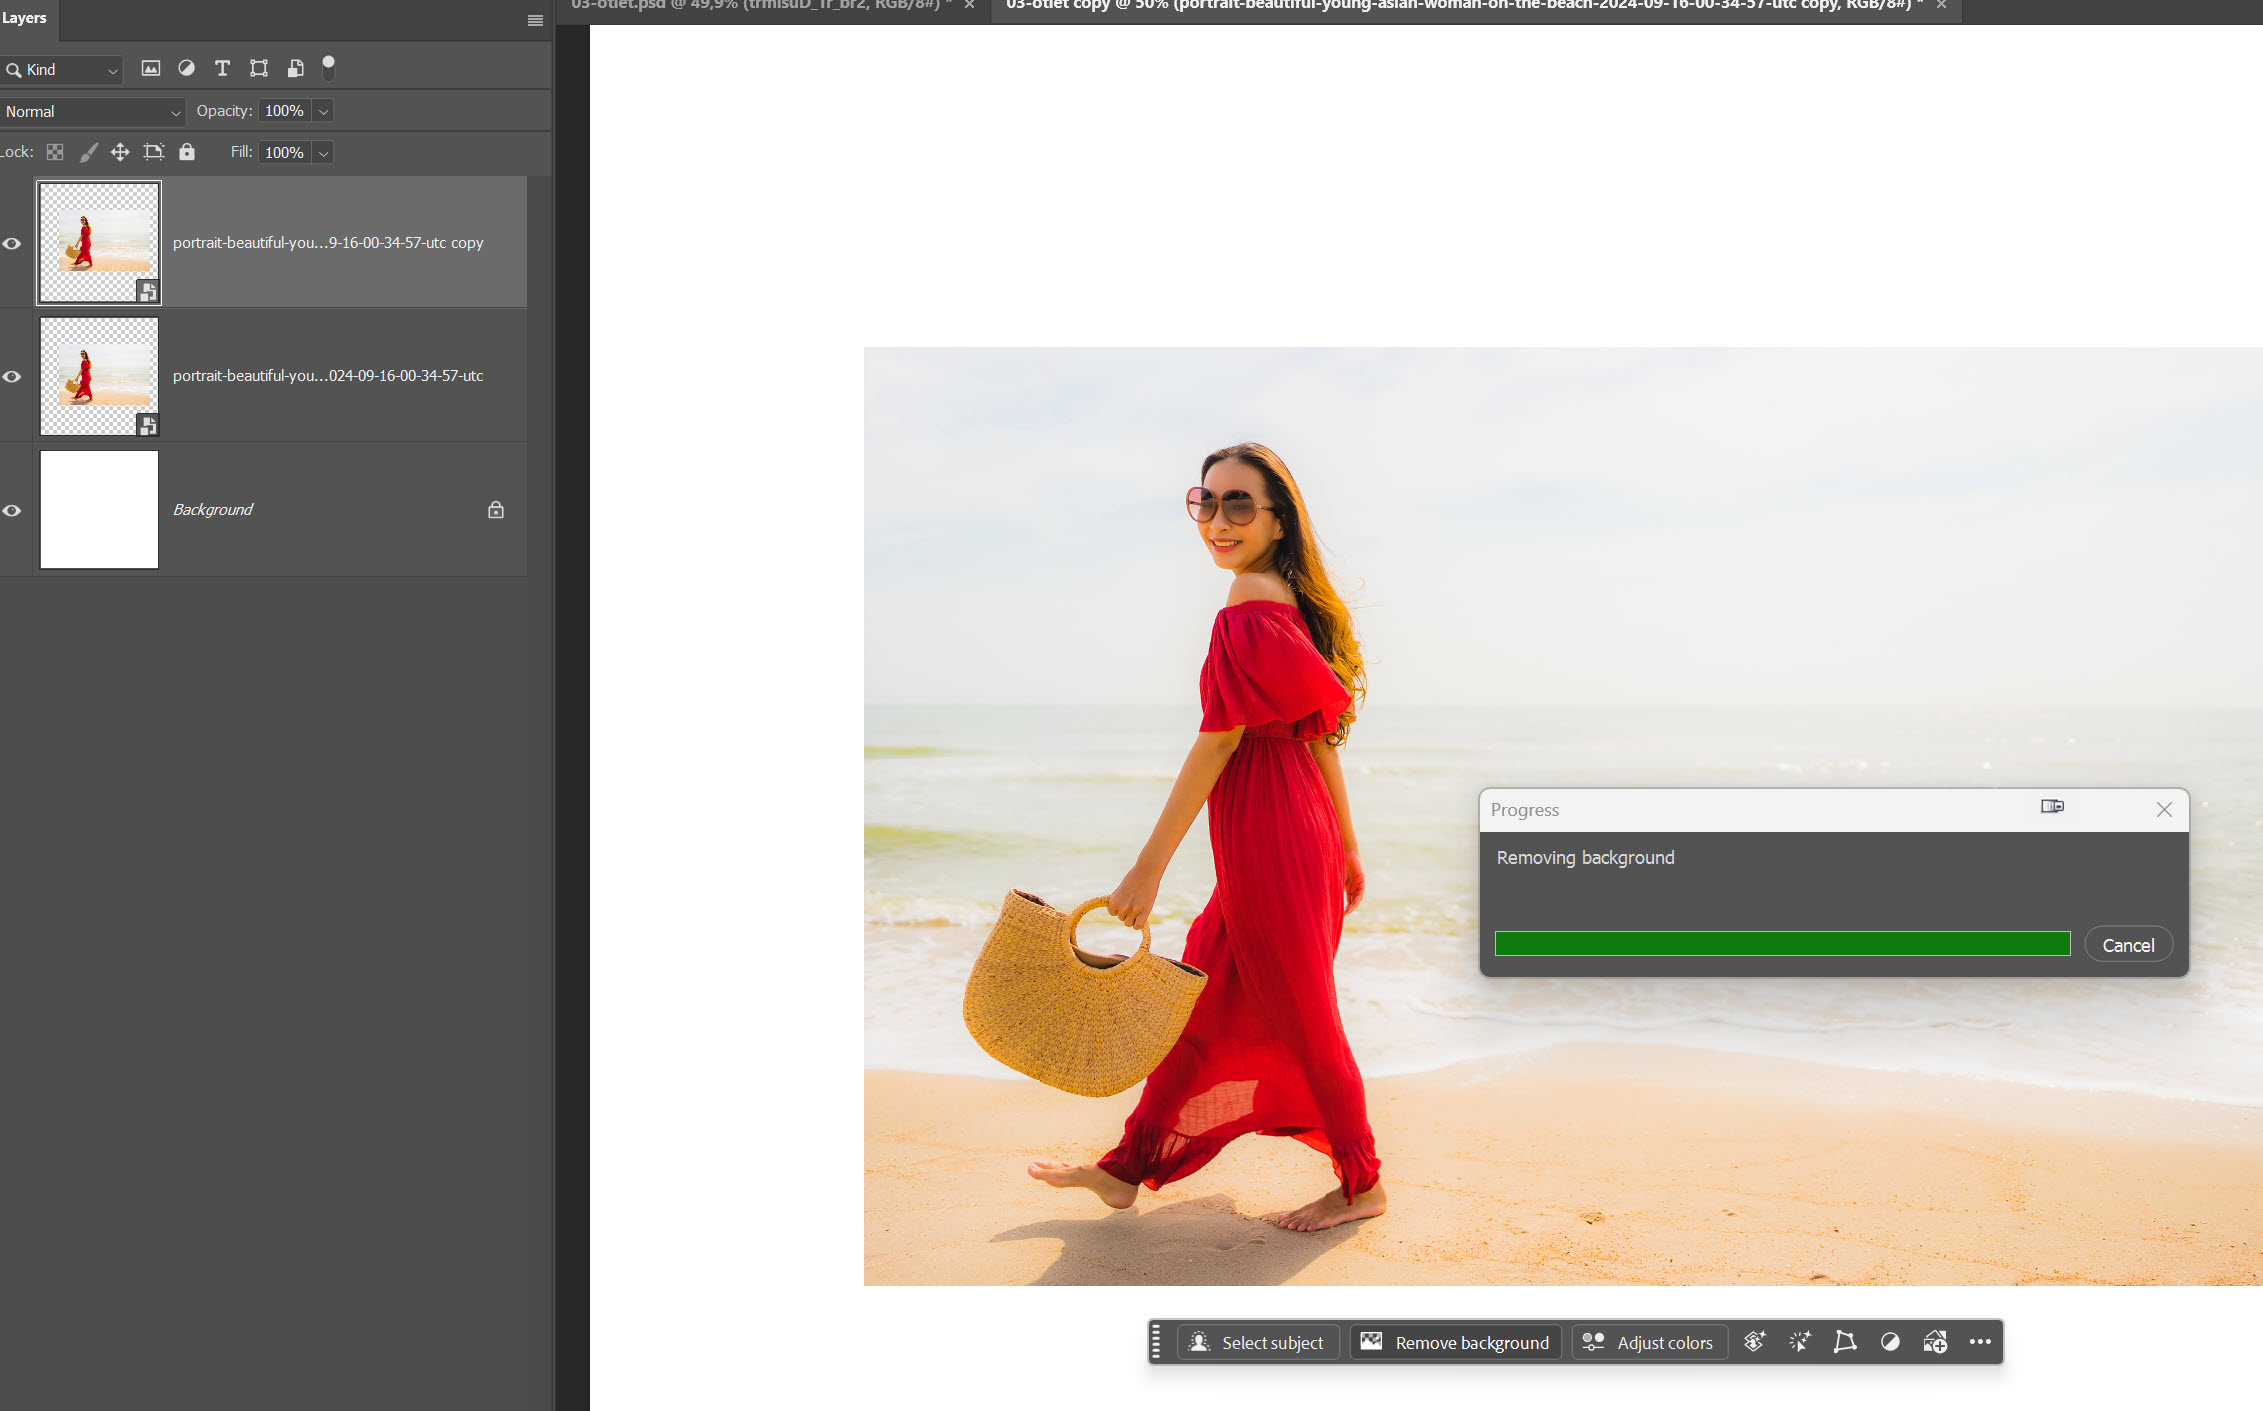Click the Select subject button
The image size is (2263, 1411).
[1257, 1342]
